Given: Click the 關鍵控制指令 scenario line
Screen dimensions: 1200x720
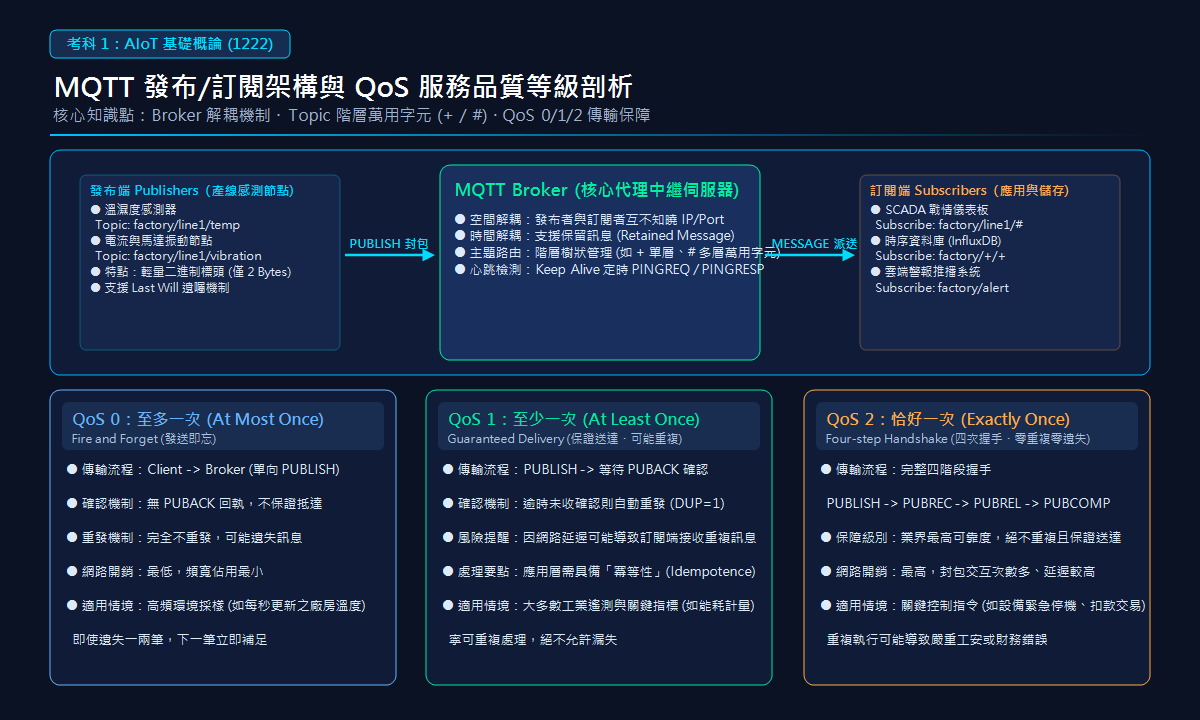Looking at the screenshot, I should click(x=982, y=605).
